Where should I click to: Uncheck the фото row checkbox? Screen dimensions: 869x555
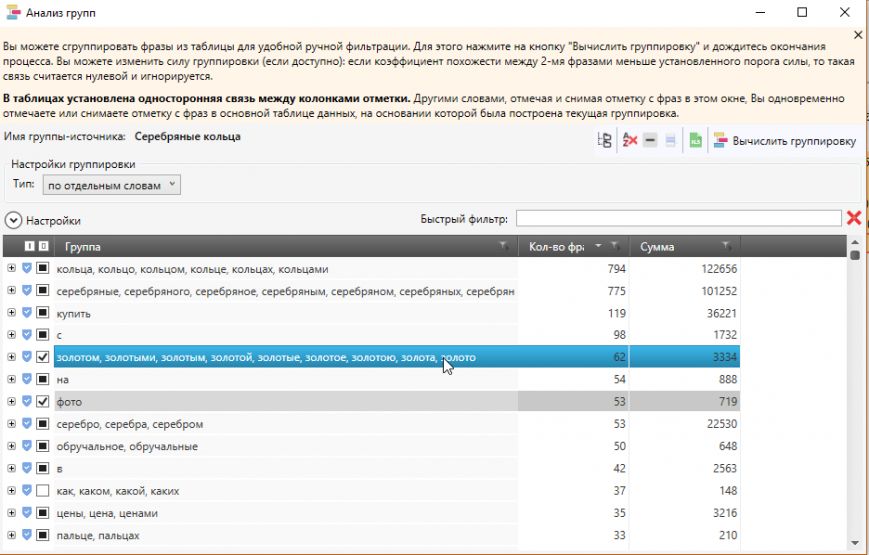[43, 401]
